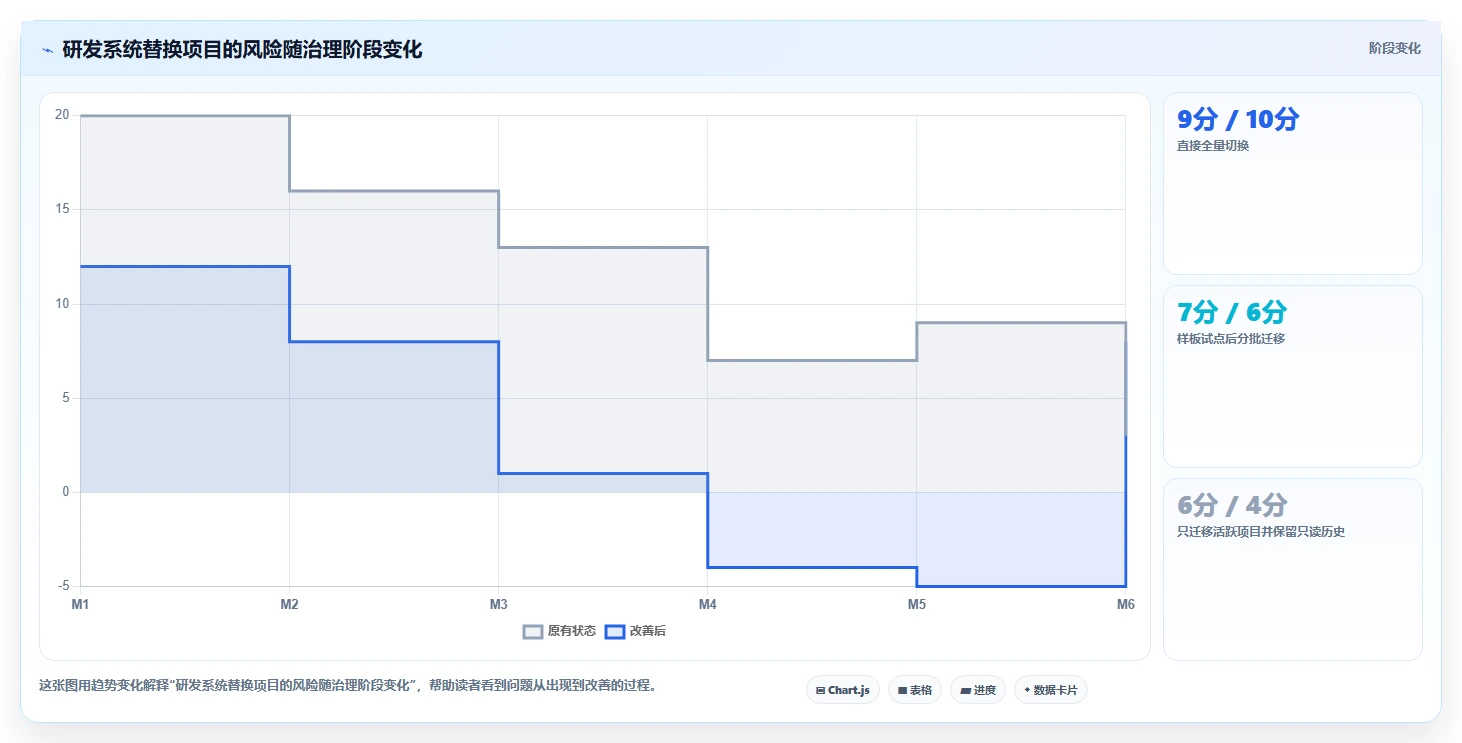Click the description text under the chart
This screenshot has height=743, width=1462.
pos(347,686)
